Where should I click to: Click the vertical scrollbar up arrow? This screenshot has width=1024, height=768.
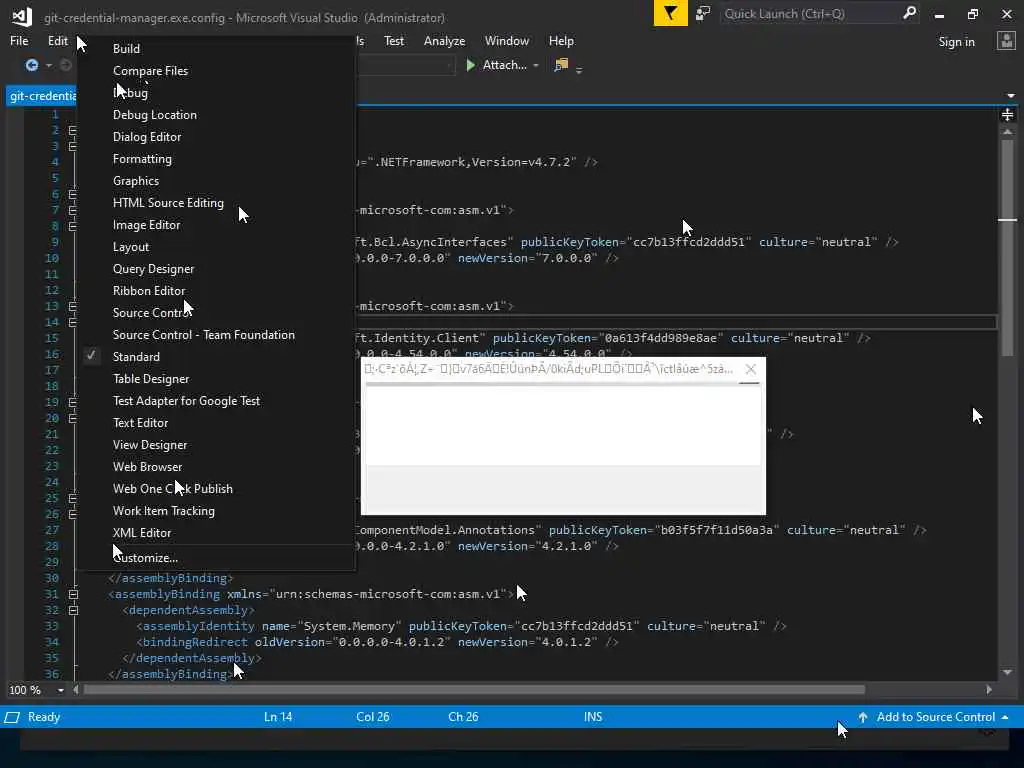tap(1007, 132)
